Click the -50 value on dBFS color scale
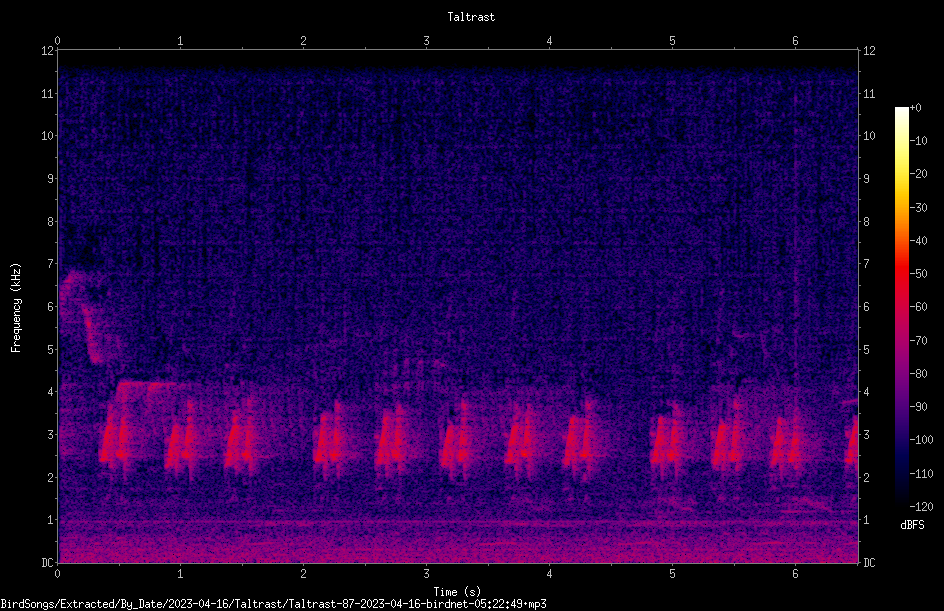Viewport: 944px width, 611px height. click(x=919, y=274)
